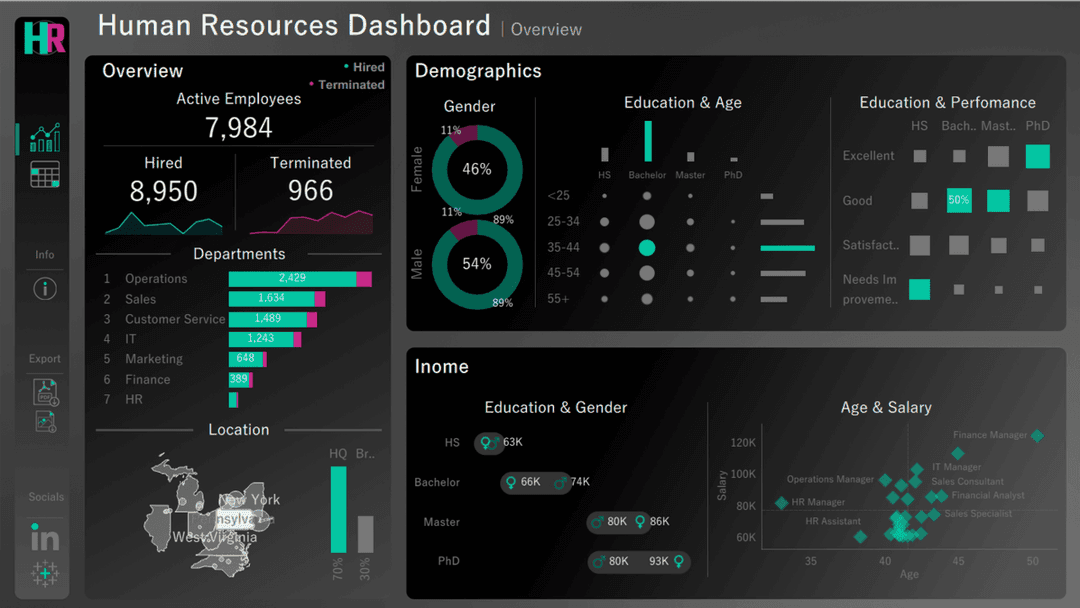Screen dimensions: 1080x608
Task: Click the Branch location gray bar
Action: [365, 534]
